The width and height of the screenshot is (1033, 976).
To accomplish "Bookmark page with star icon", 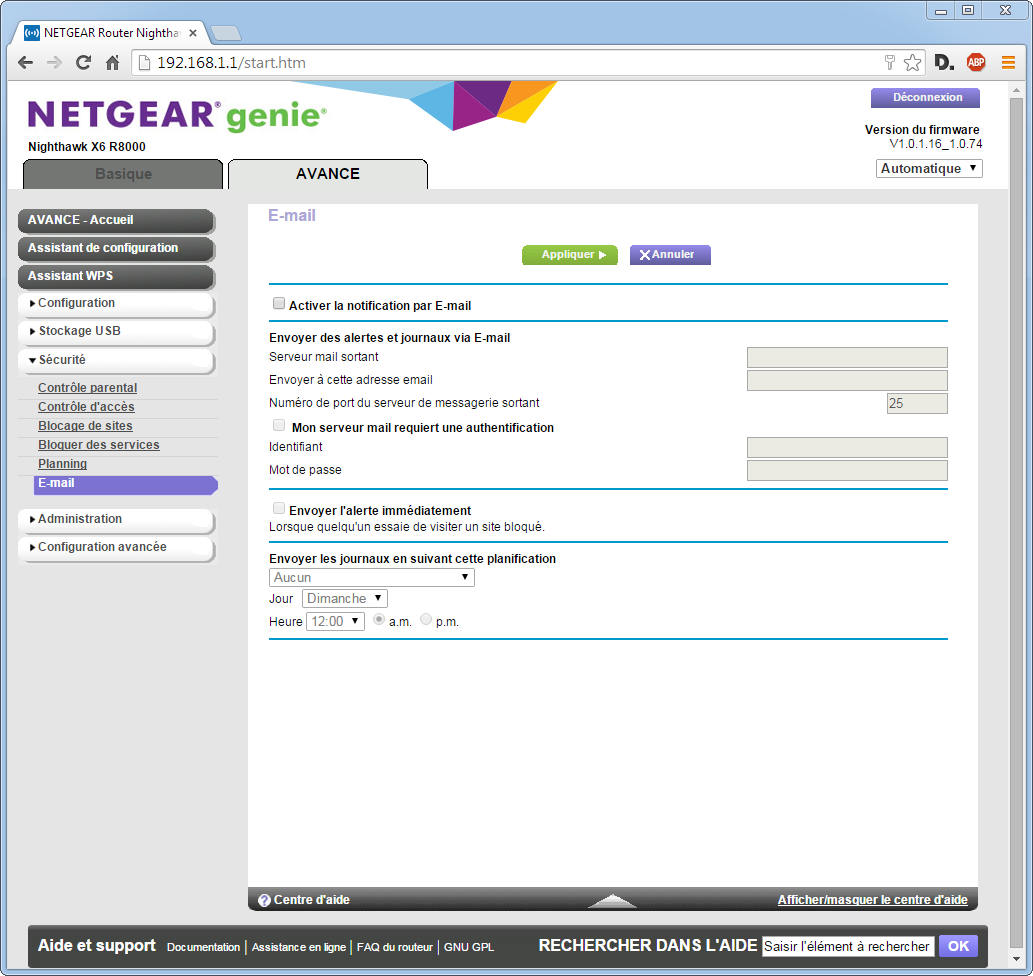I will (912, 63).
